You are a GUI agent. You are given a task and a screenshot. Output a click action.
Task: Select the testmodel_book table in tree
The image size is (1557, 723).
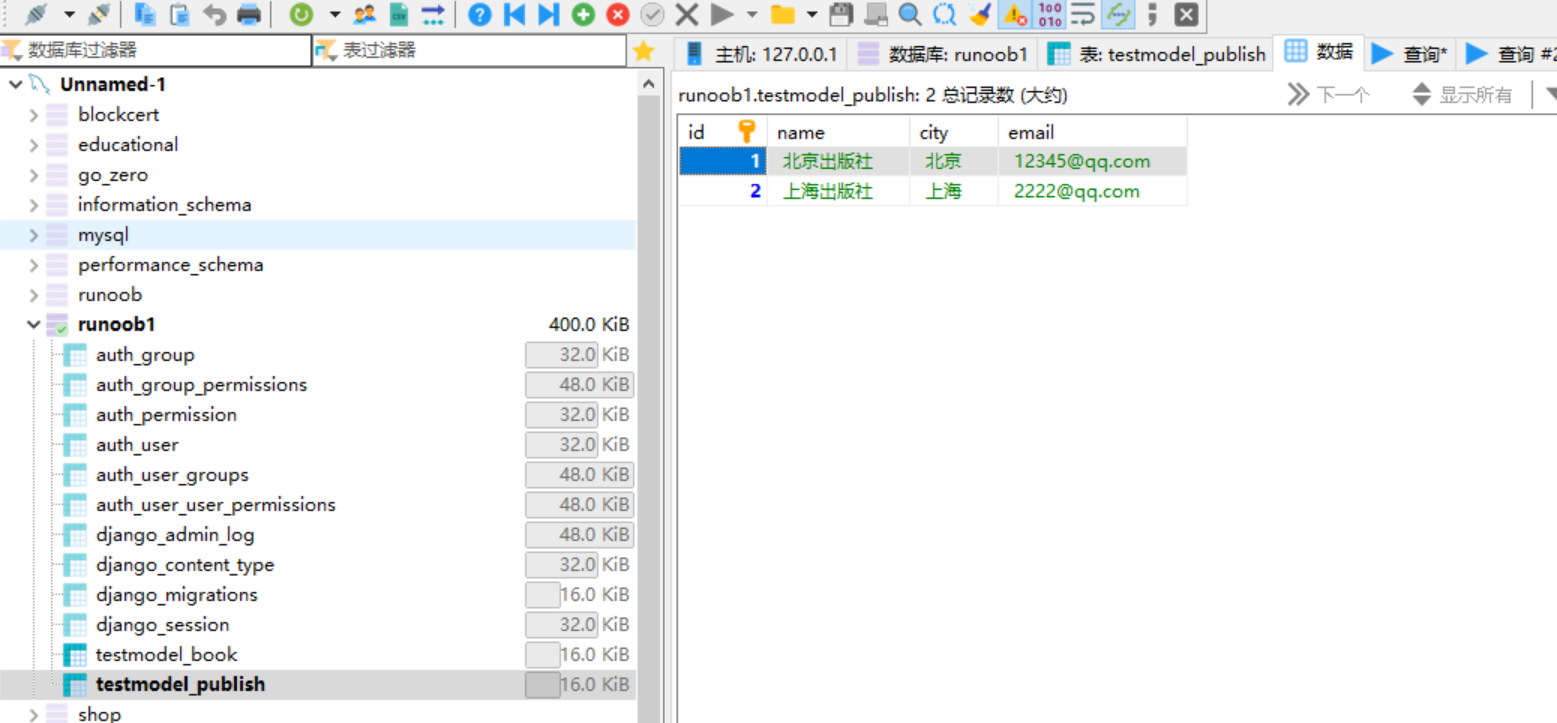point(166,655)
